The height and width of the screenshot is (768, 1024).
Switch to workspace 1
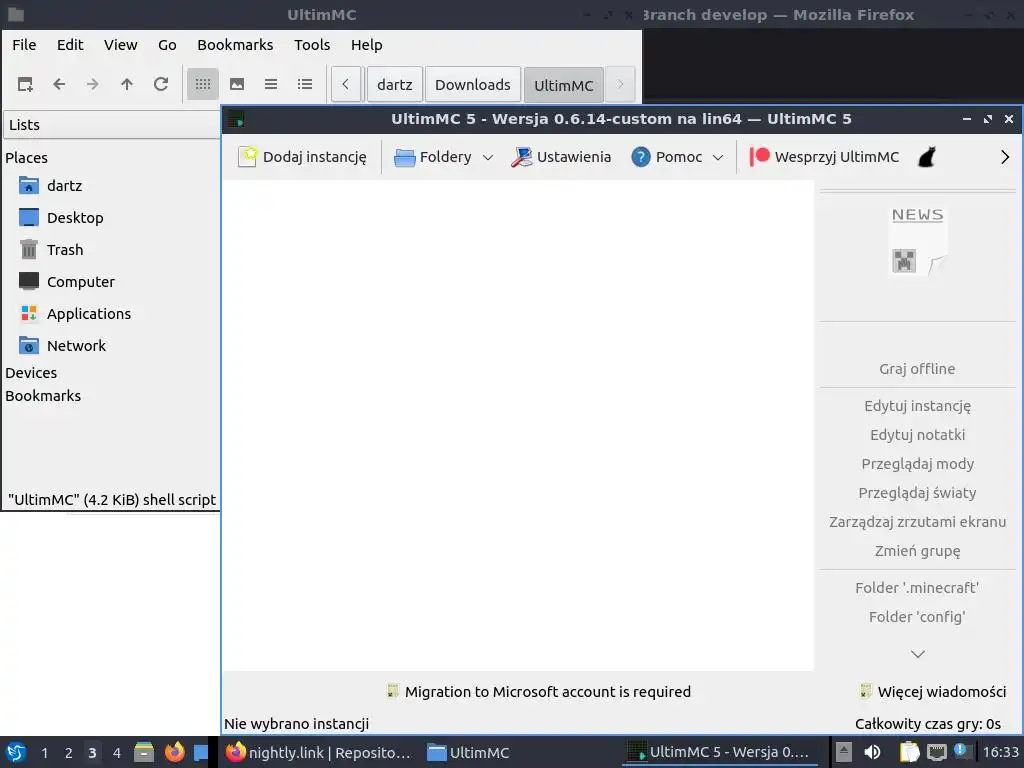tap(44, 753)
